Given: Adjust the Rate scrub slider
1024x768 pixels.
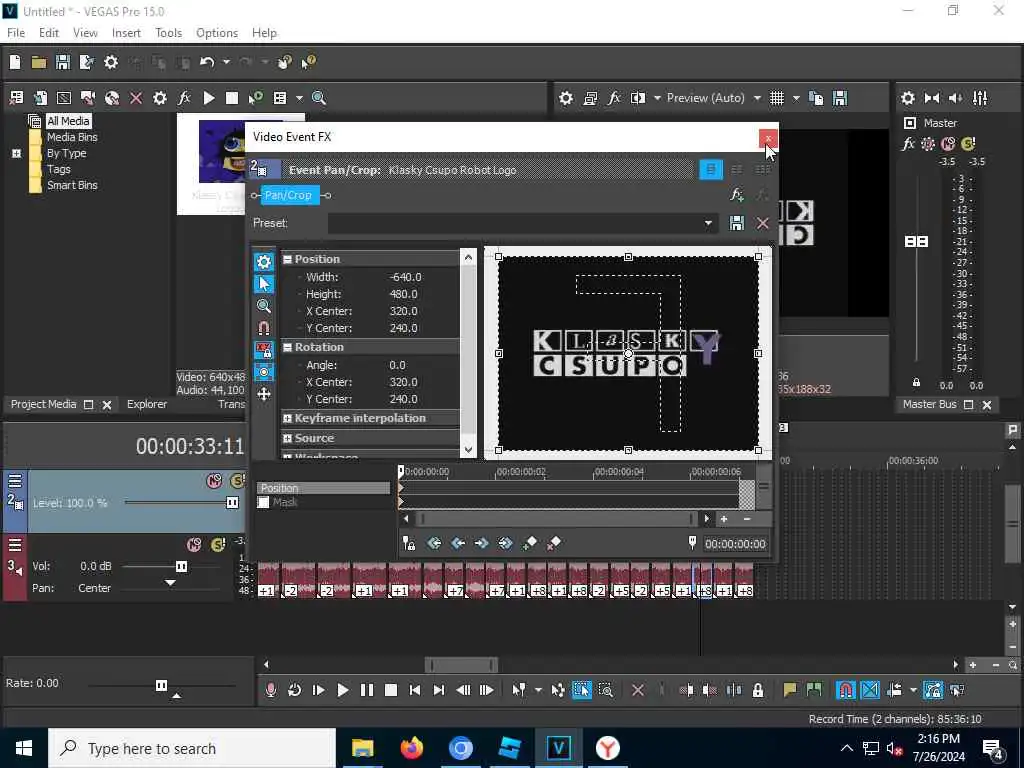Looking at the screenshot, I should pyautogui.click(x=161, y=685).
